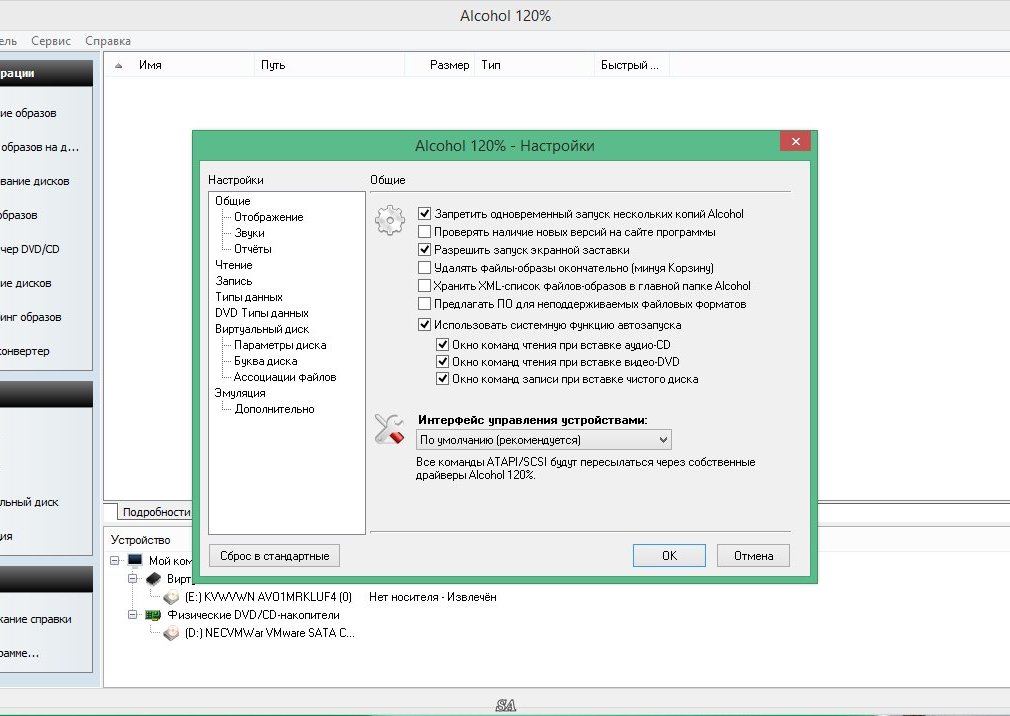This screenshot has height=716, width=1010.
Task: Click the gear icon in the Общие section
Action: [x=390, y=221]
